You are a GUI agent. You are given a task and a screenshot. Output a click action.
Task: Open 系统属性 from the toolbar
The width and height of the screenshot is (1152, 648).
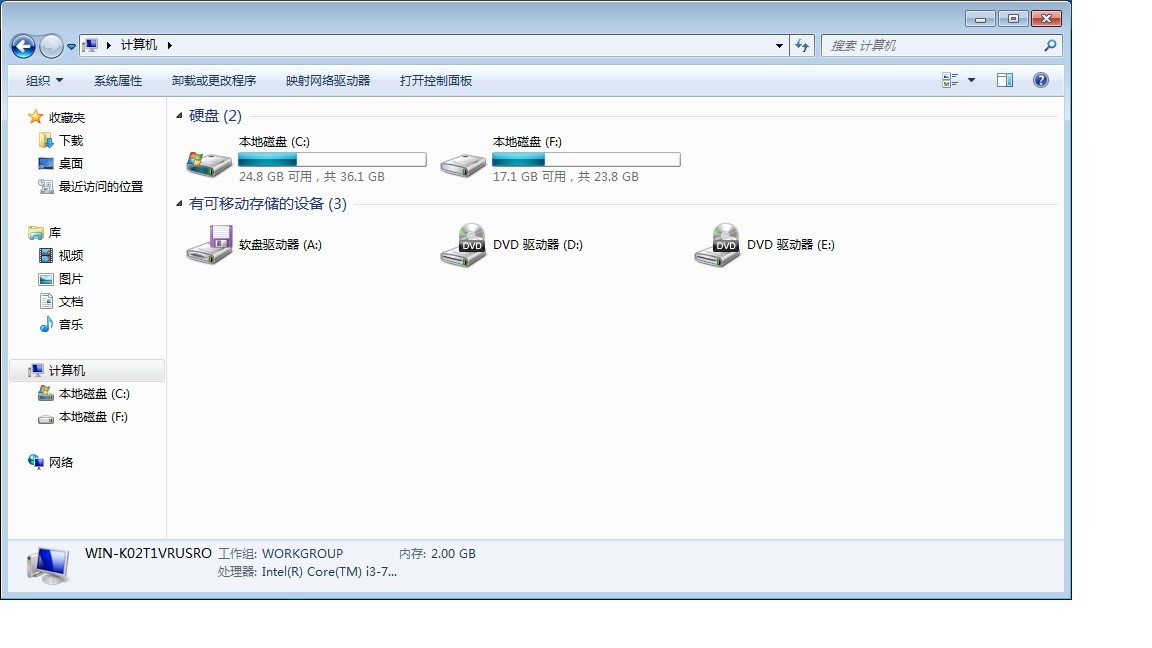pos(118,80)
